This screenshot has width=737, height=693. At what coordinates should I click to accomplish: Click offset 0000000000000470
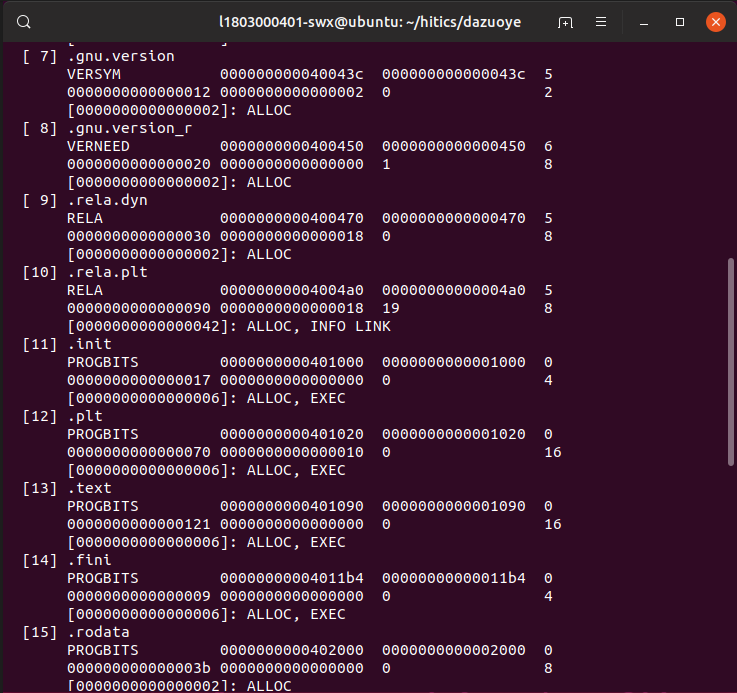coord(454,218)
